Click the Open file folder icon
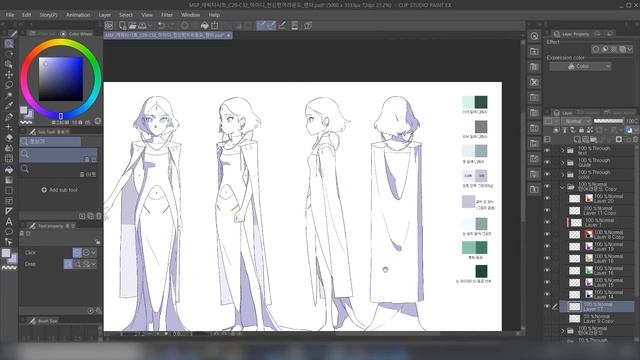This screenshot has width=640, height=360. pos(132,26)
